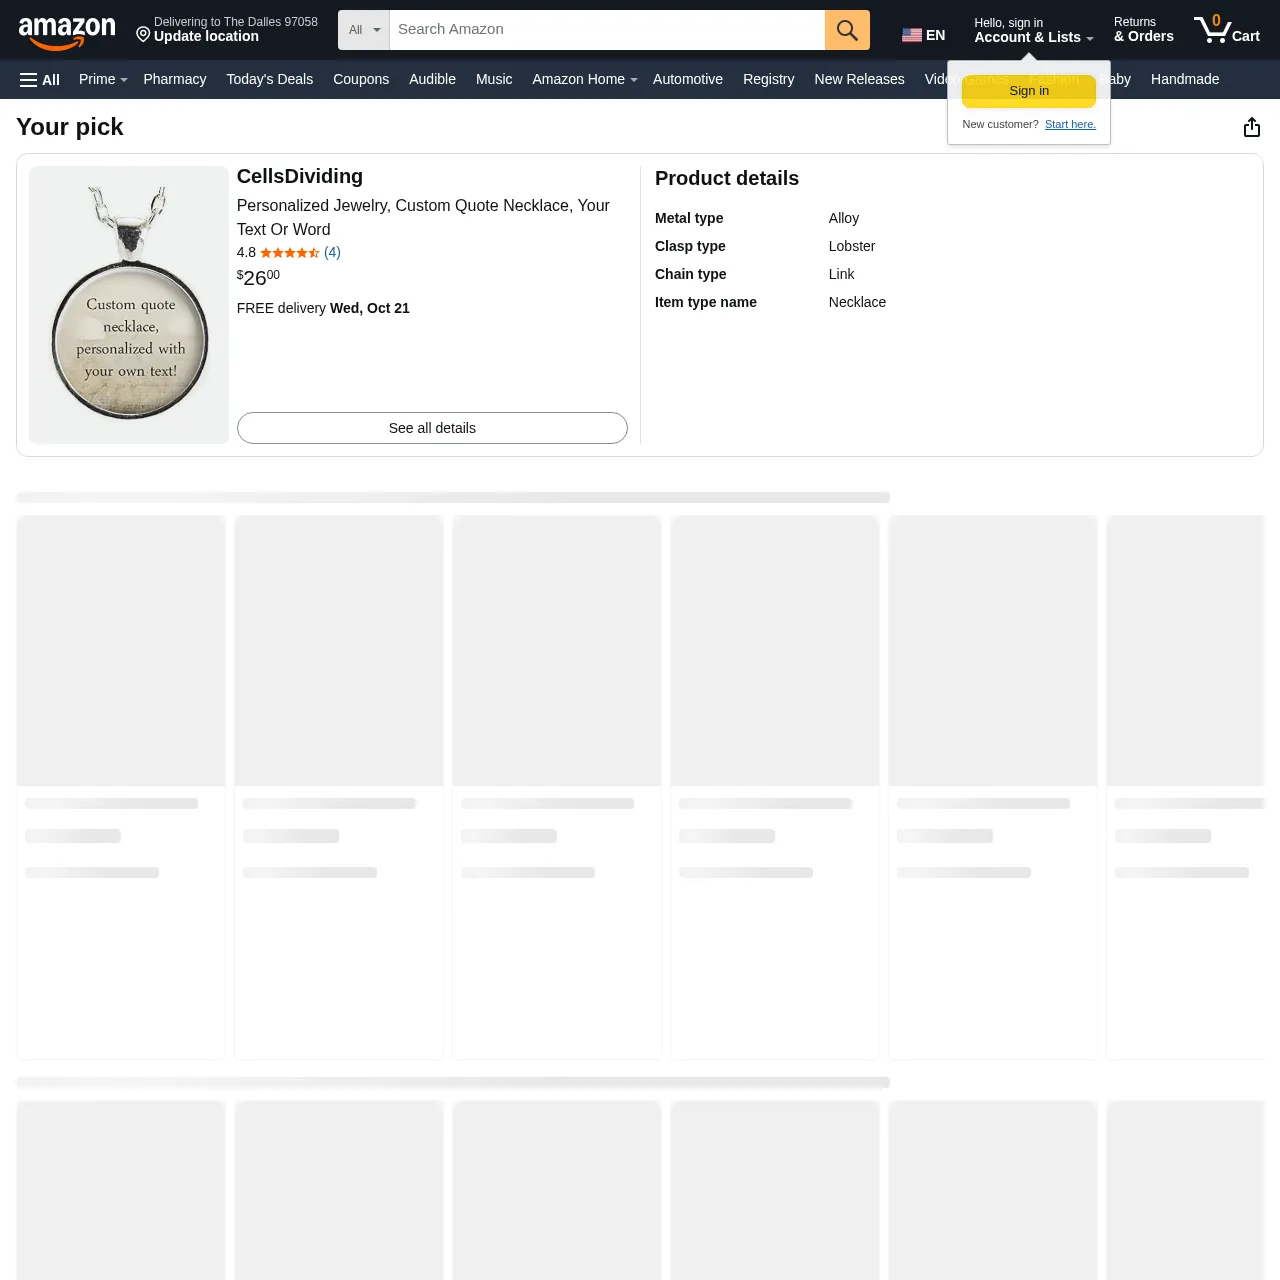This screenshot has width=1280, height=1280.
Task: Click the Lobster clasp type value
Action: pos(852,246)
